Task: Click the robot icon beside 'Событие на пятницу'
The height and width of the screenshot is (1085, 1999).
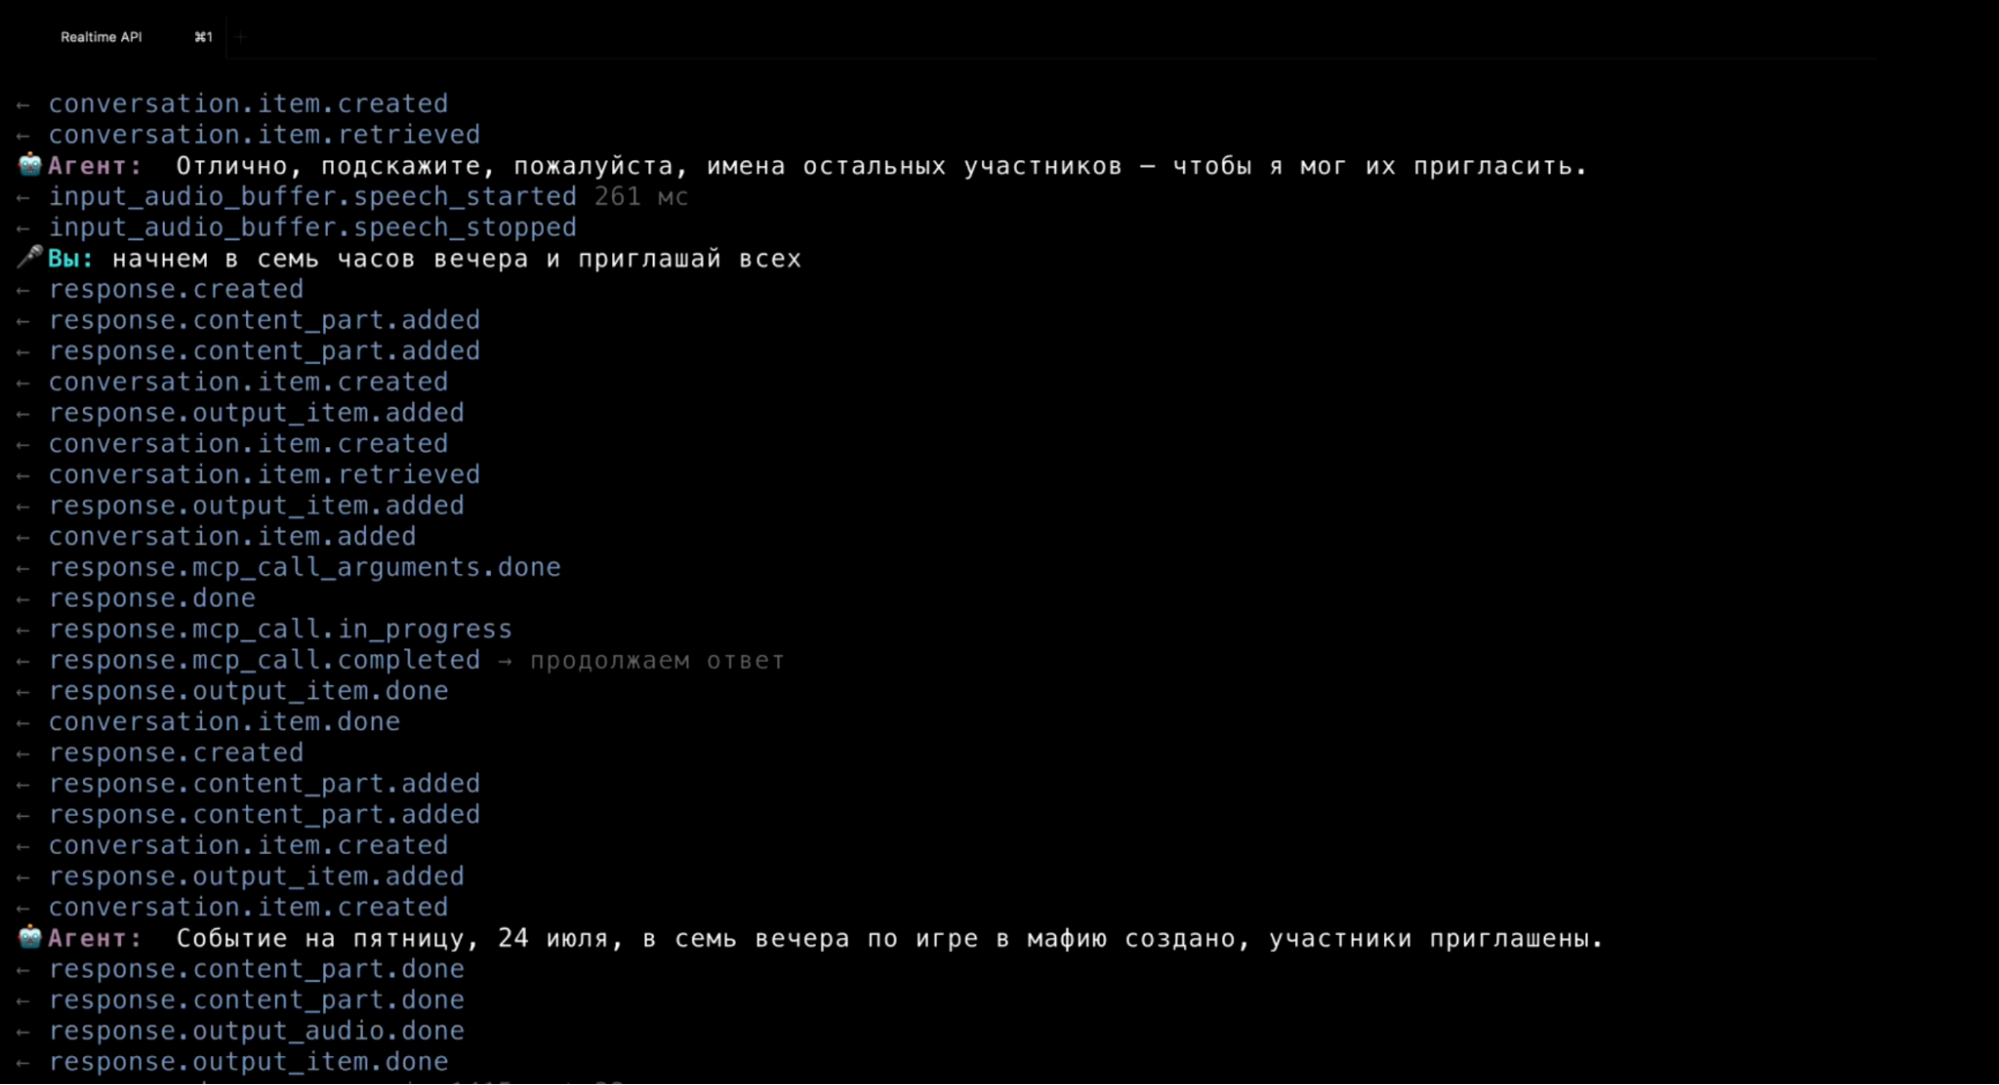Action: click(30, 938)
